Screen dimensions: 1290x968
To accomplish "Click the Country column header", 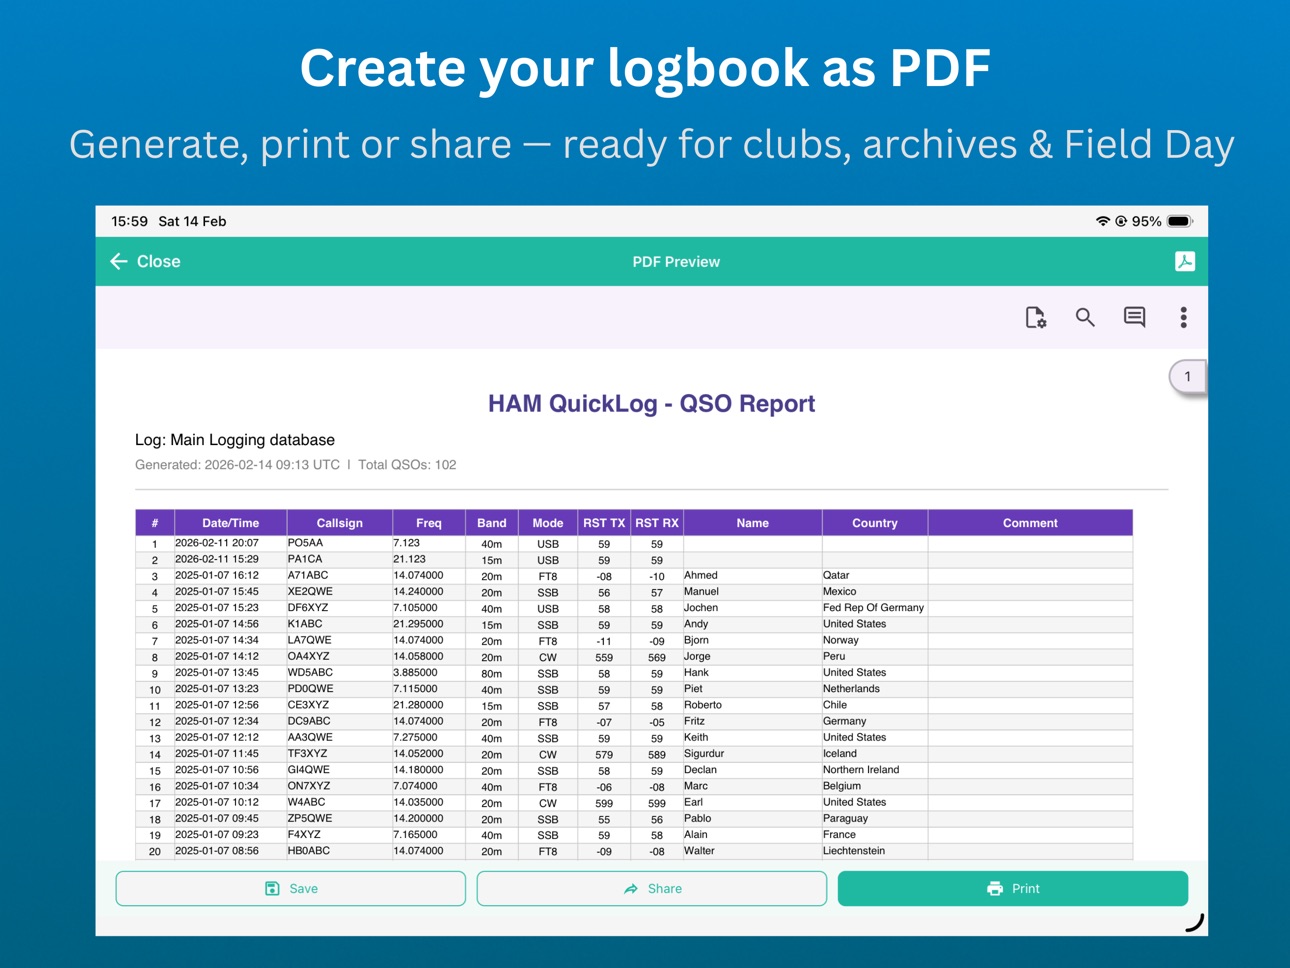I will pos(875,523).
